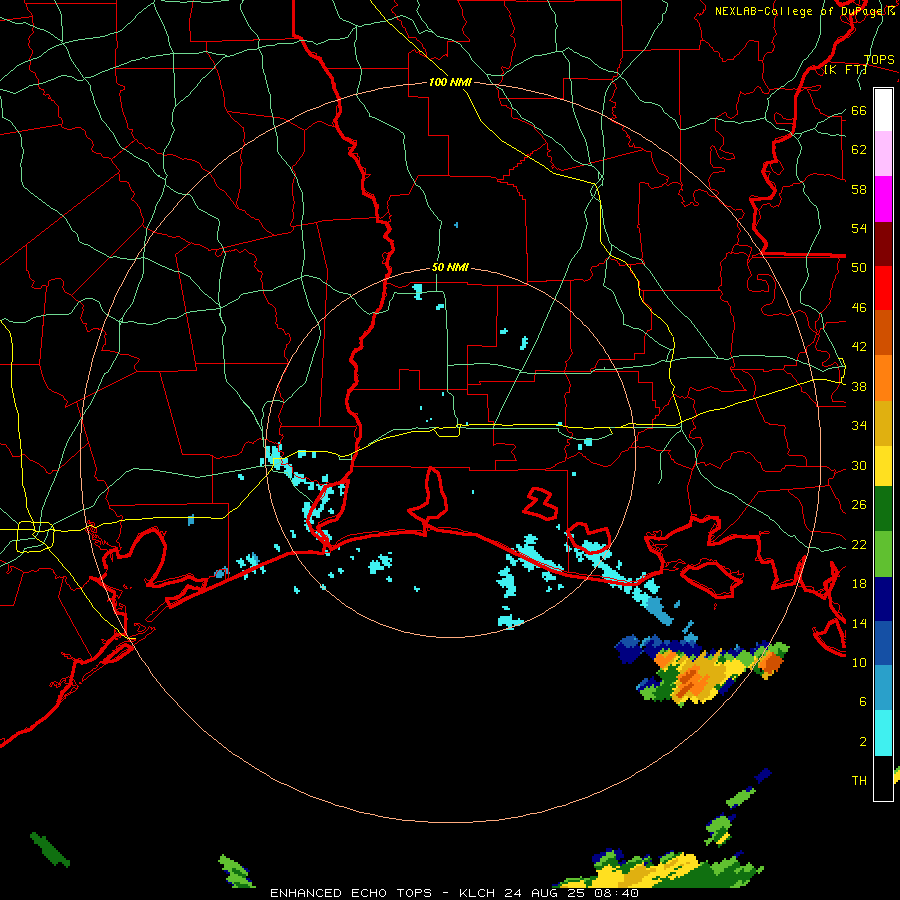Screen dimensions: 900x900
Task: Click the 30 legend value
Action: [x=859, y=465]
